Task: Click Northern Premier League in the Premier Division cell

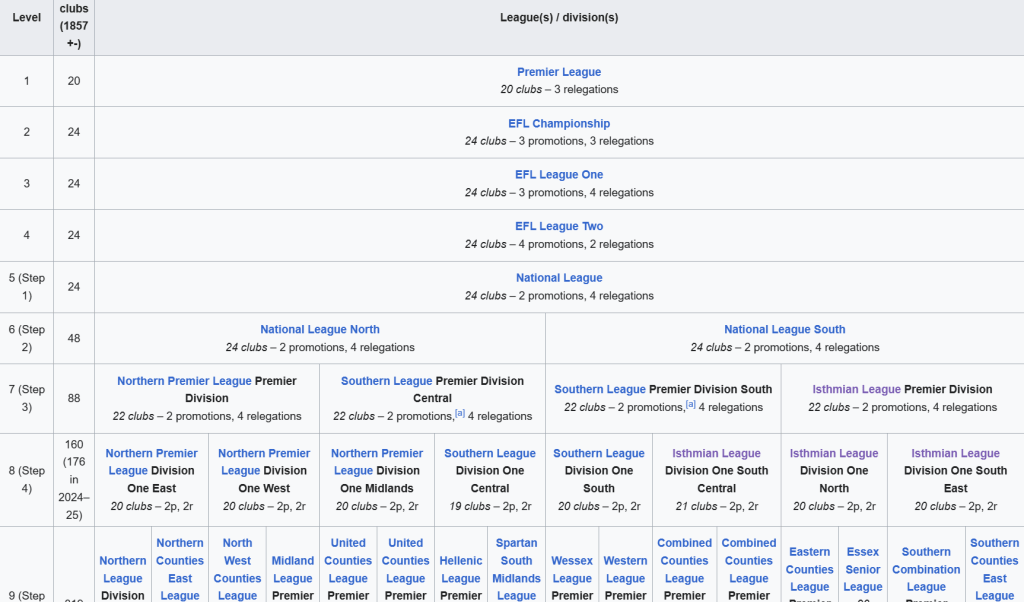Action: pos(184,381)
